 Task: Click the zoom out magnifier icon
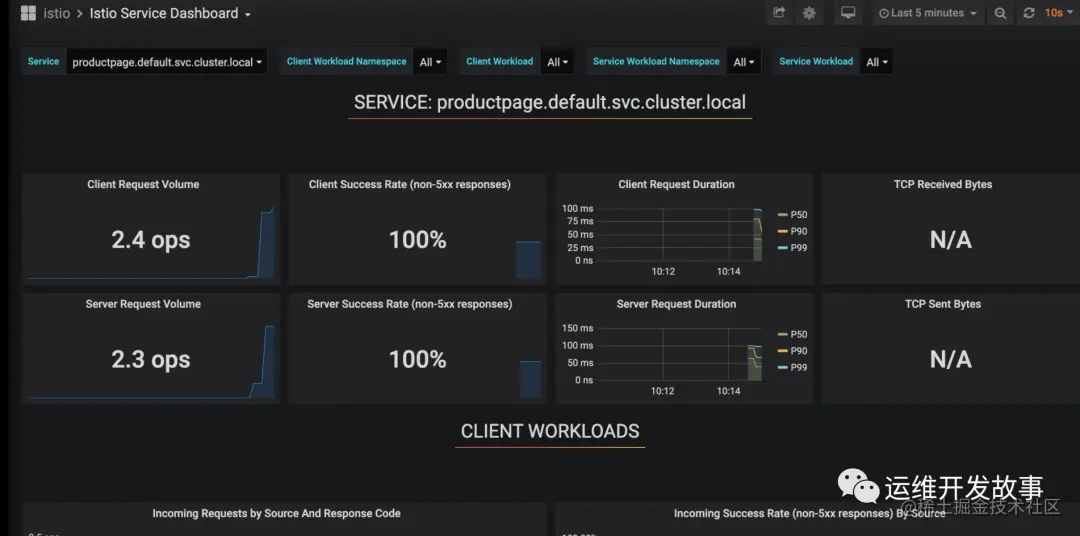(1000, 13)
